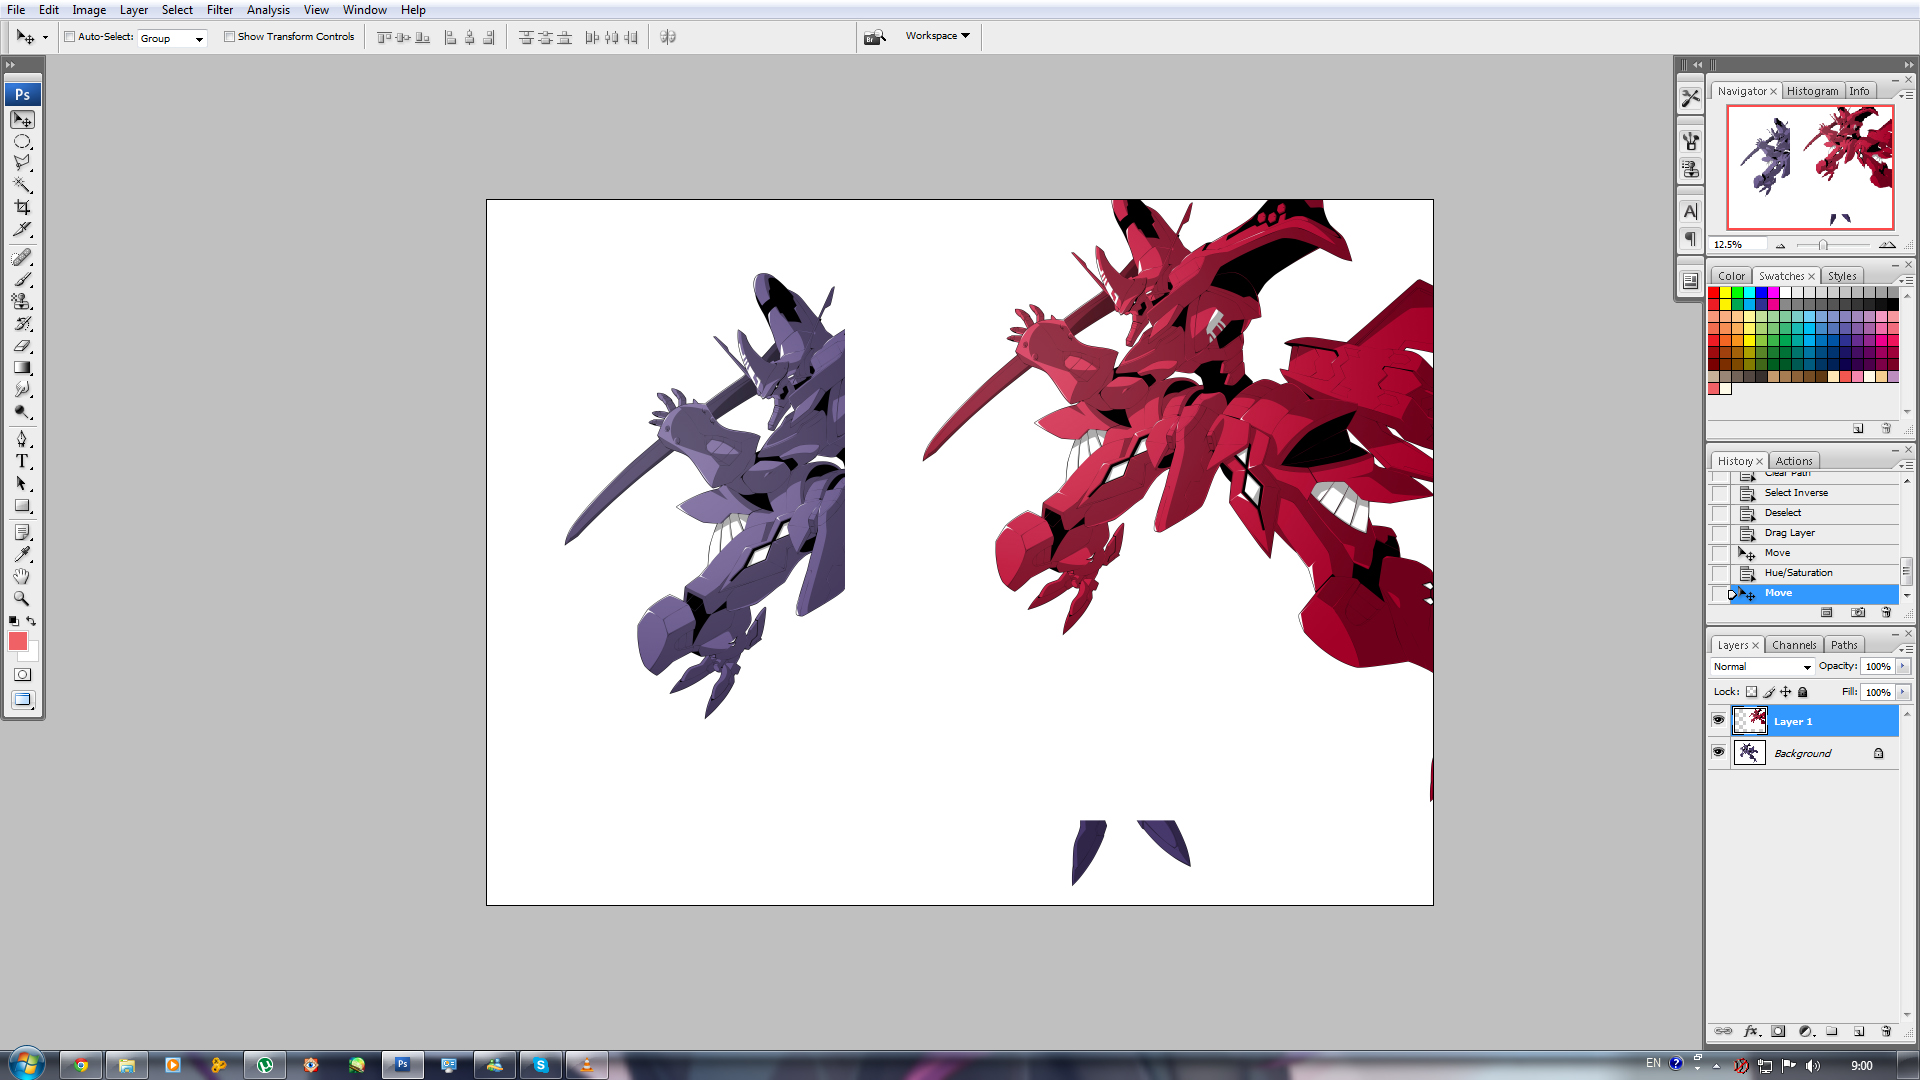Select the Crop tool

point(22,207)
